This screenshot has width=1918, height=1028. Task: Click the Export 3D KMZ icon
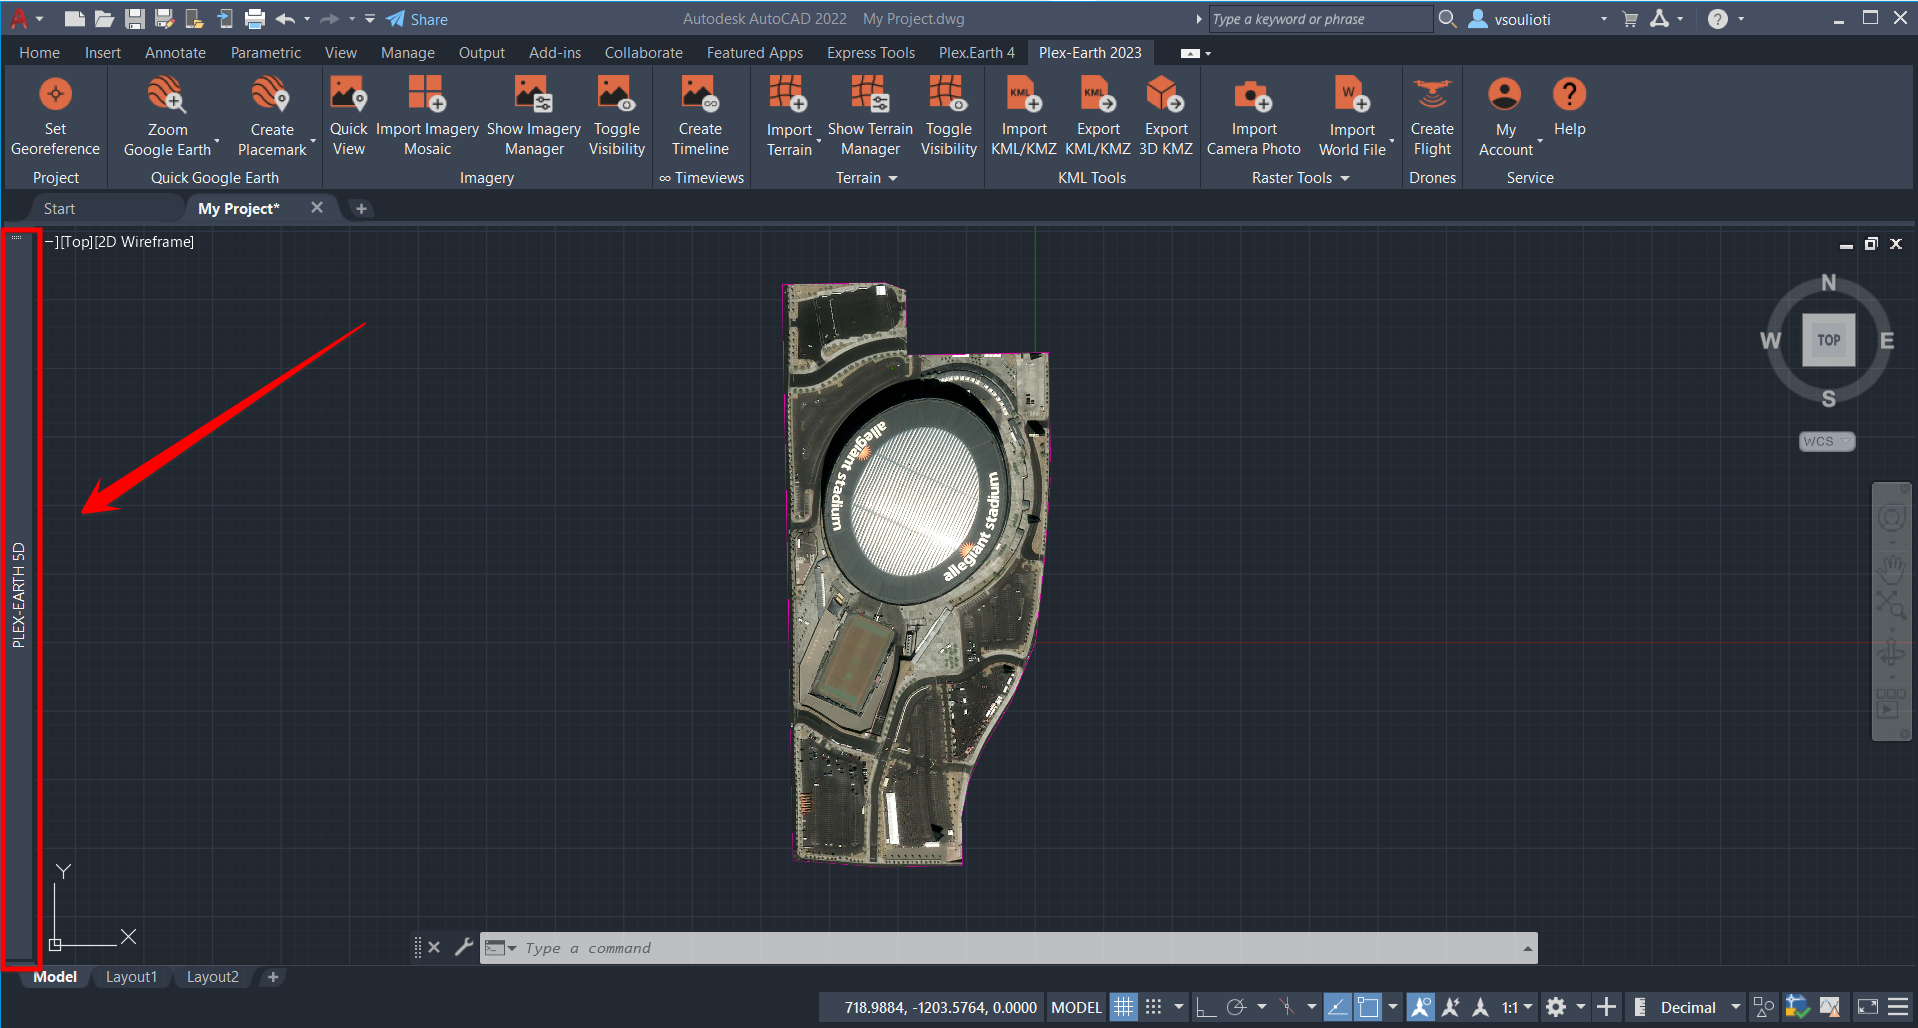click(1166, 94)
